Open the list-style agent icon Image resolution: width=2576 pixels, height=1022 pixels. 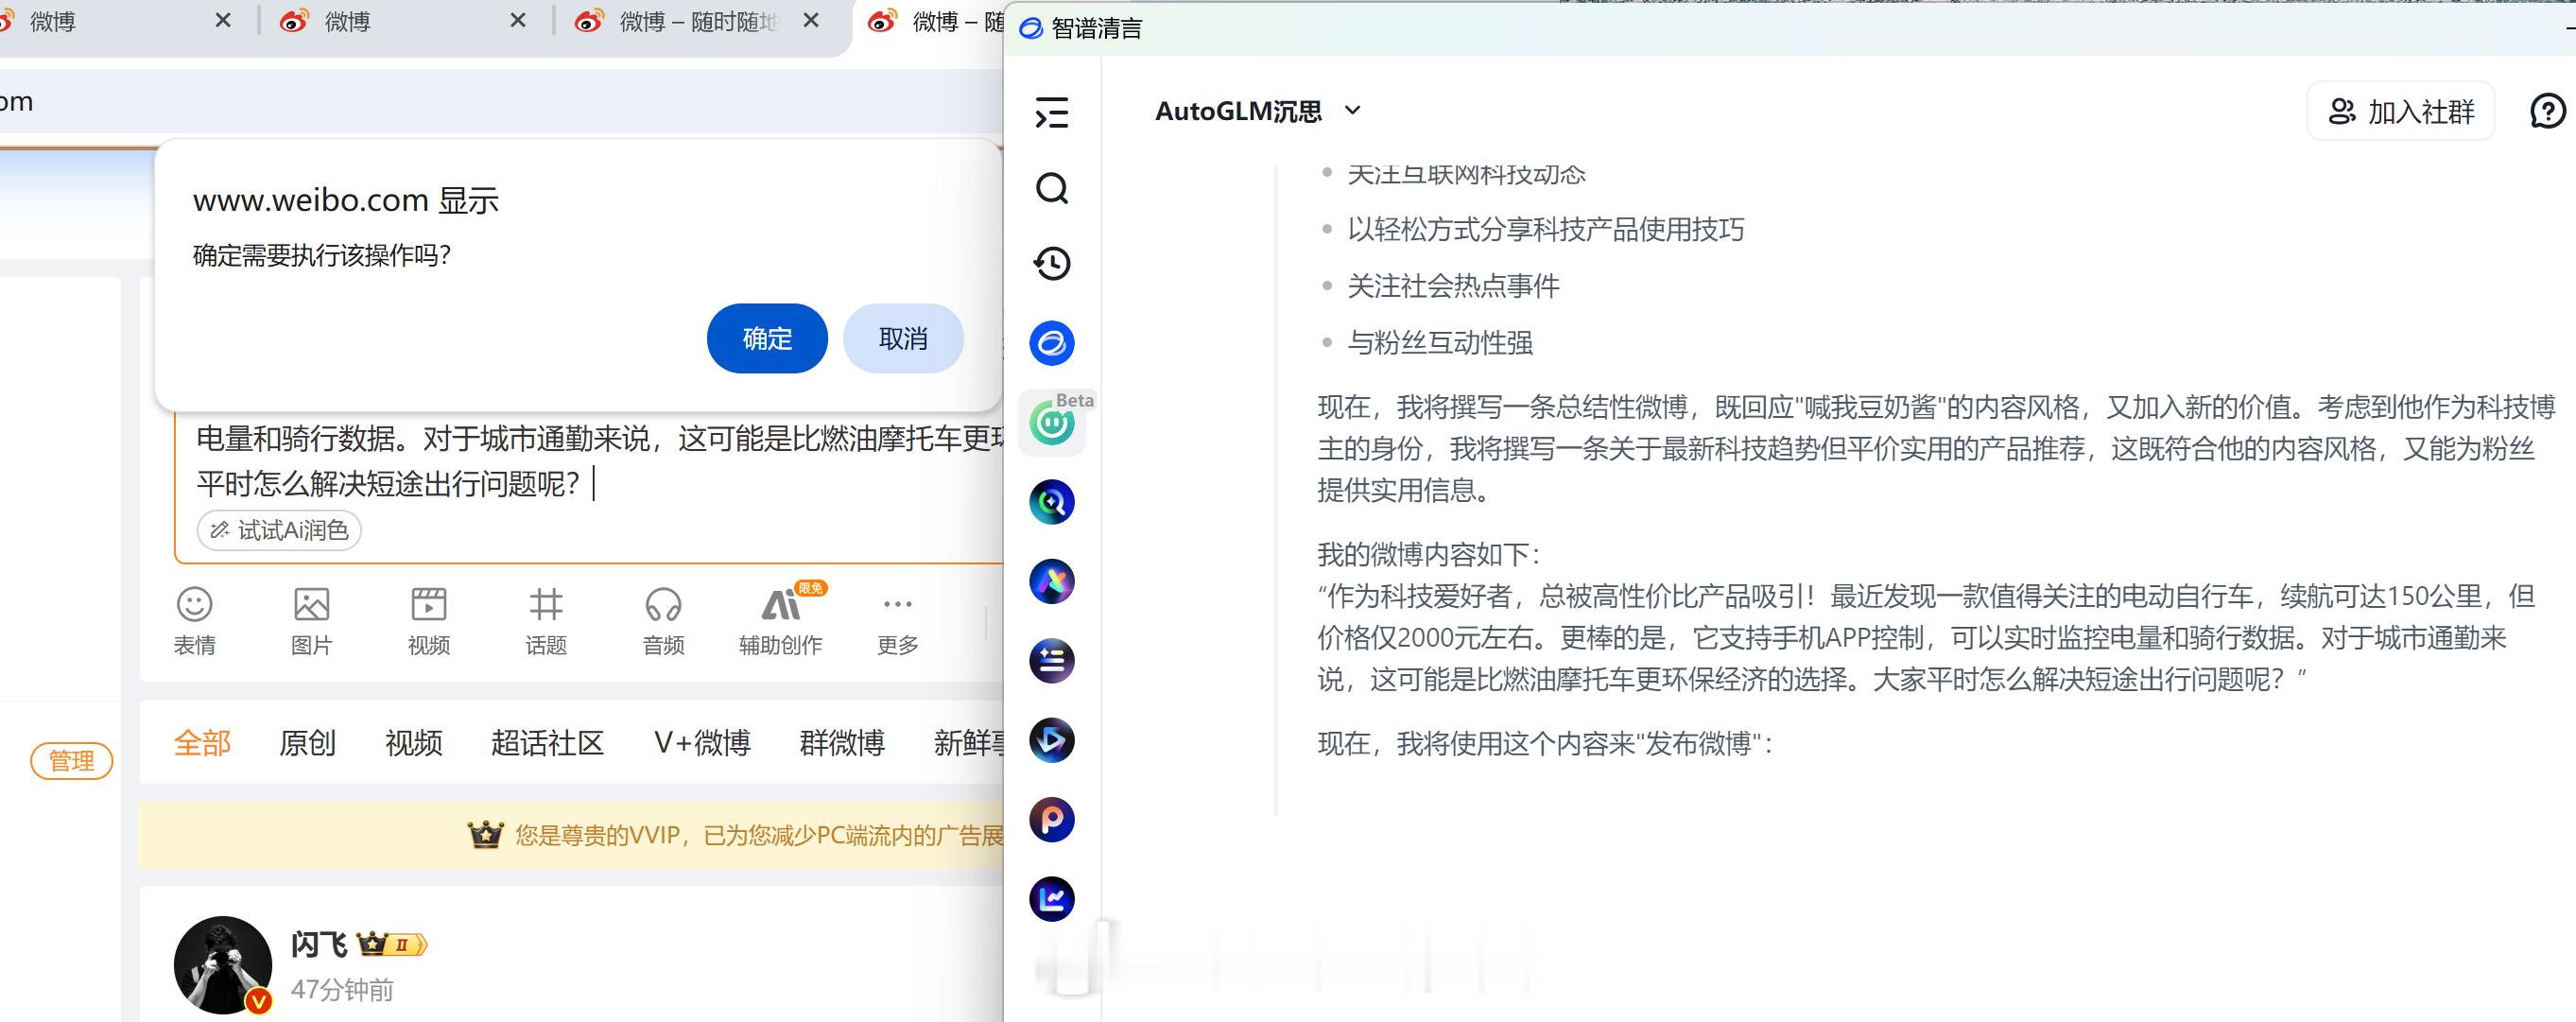point(1052,661)
